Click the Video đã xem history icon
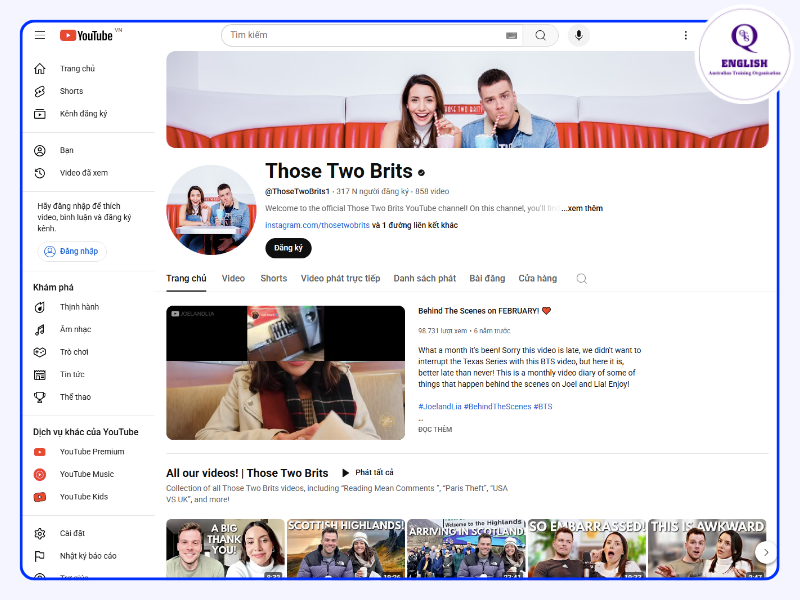Viewport: 800px width, 600px height. (x=40, y=173)
